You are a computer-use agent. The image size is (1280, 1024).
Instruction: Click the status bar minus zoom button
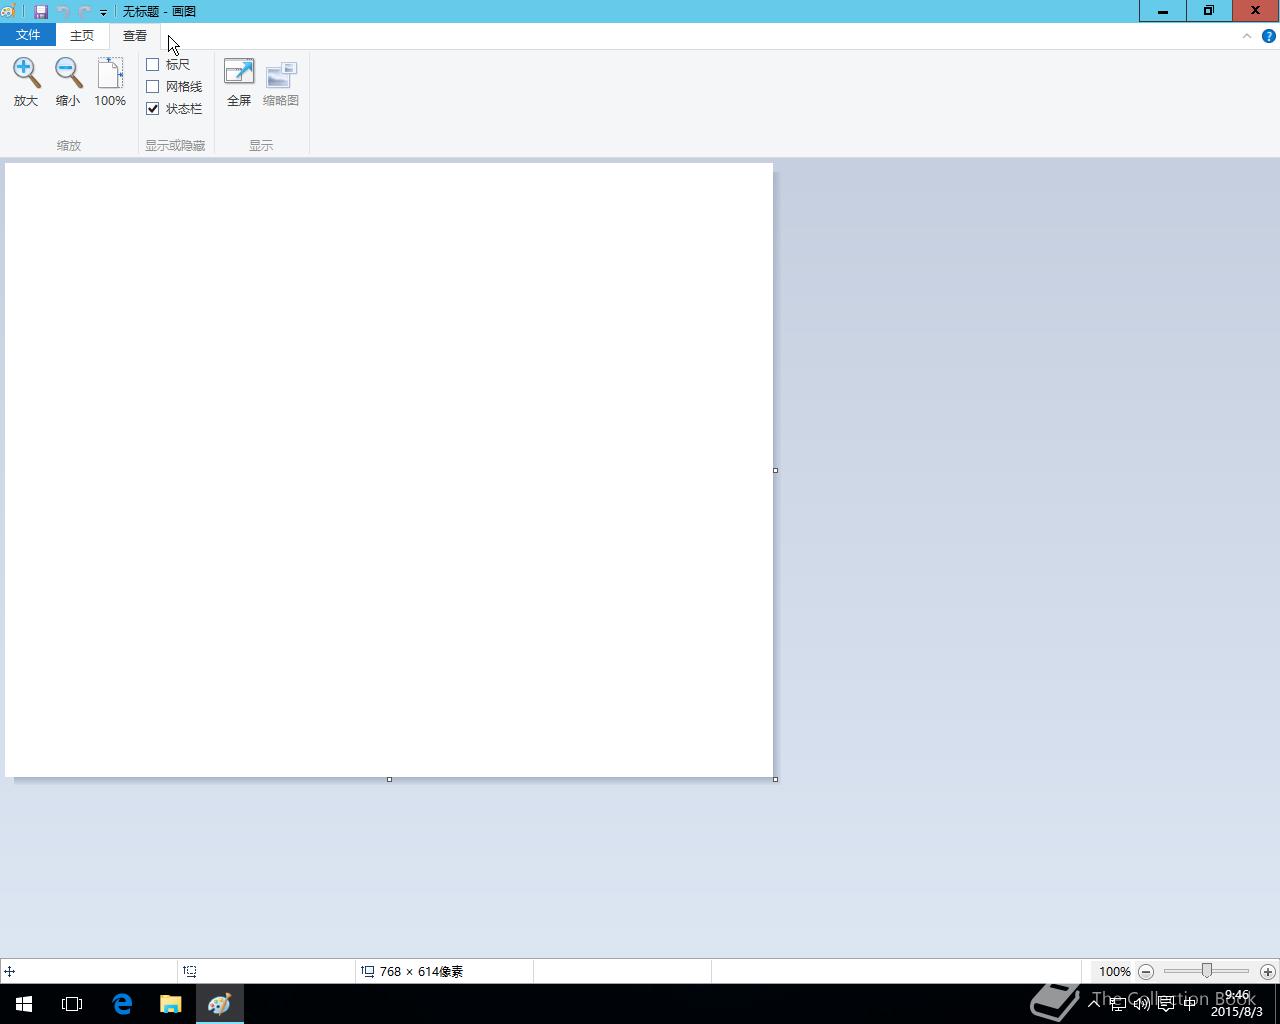[1146, 971]
